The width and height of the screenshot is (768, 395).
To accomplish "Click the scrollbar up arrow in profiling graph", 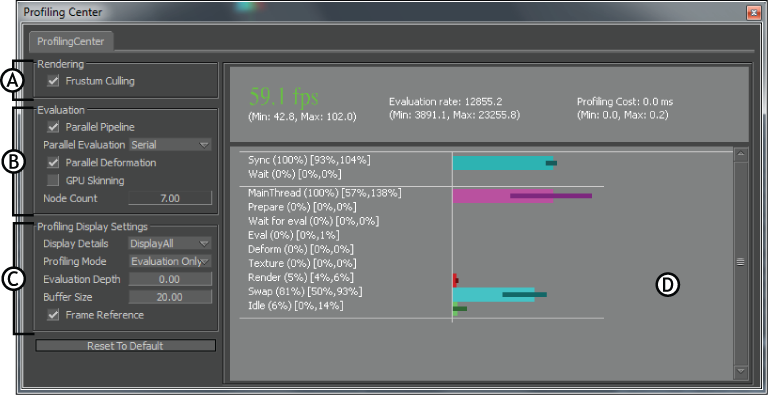I will click(x=741, y=154).
